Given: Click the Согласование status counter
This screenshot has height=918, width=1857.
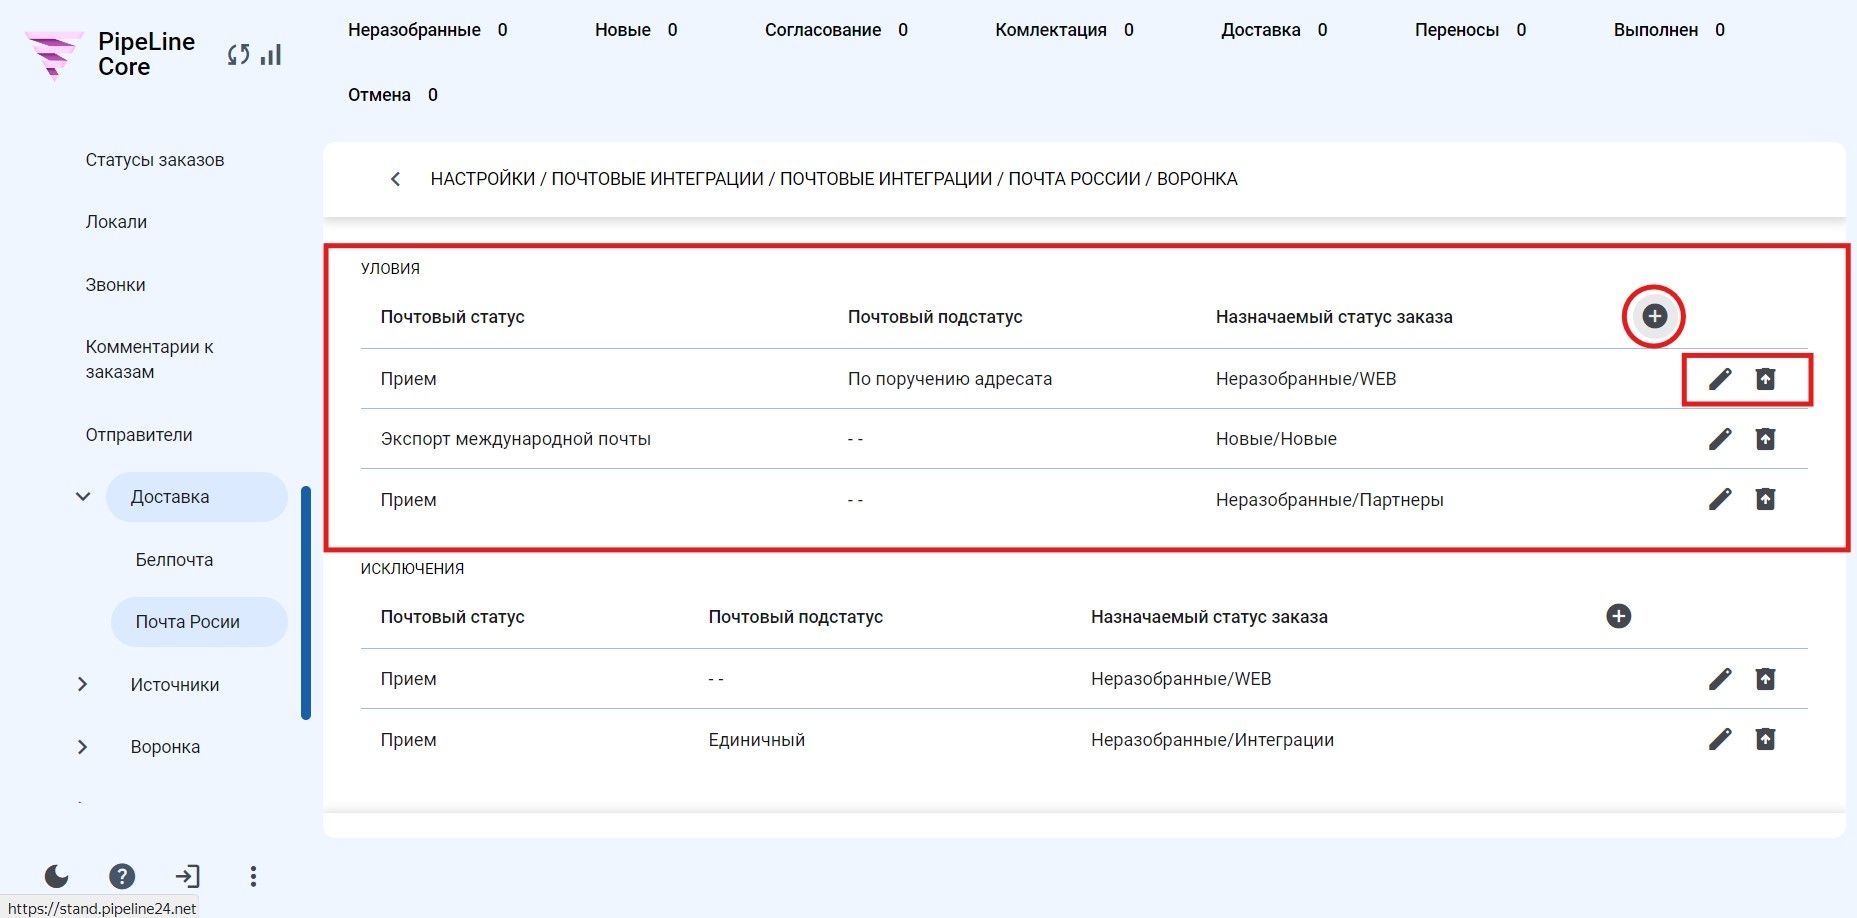Looking at the screenshot, I should coord(836,30).
